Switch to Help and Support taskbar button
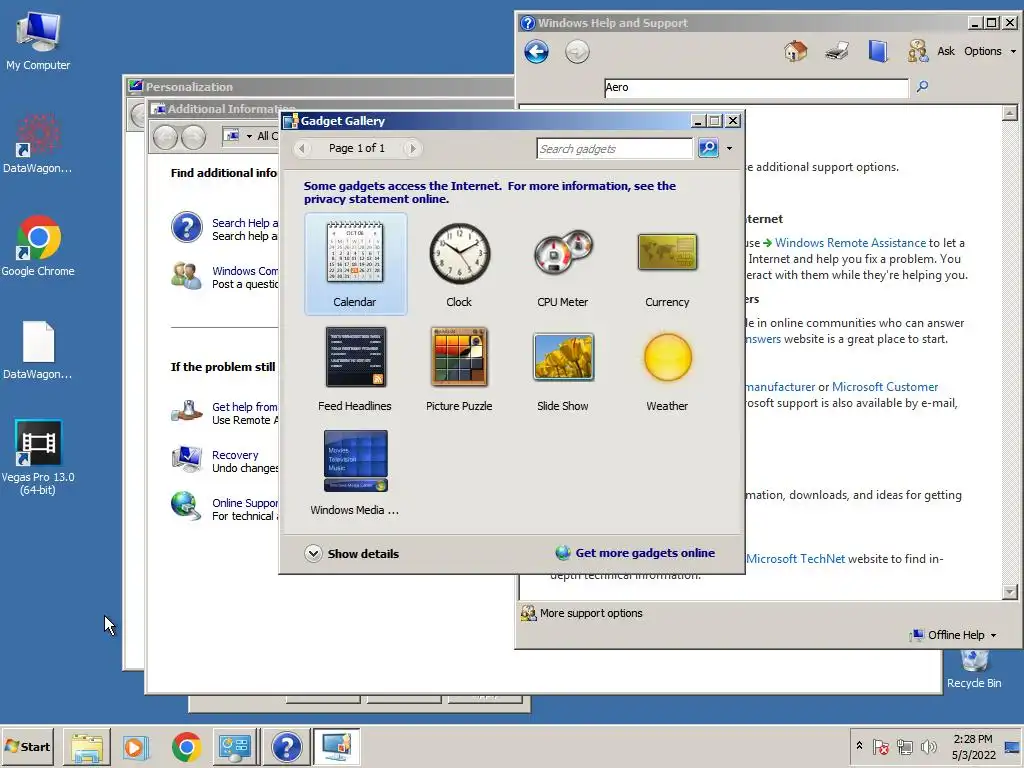1024x768 pixels. click(x=286, y=747)
